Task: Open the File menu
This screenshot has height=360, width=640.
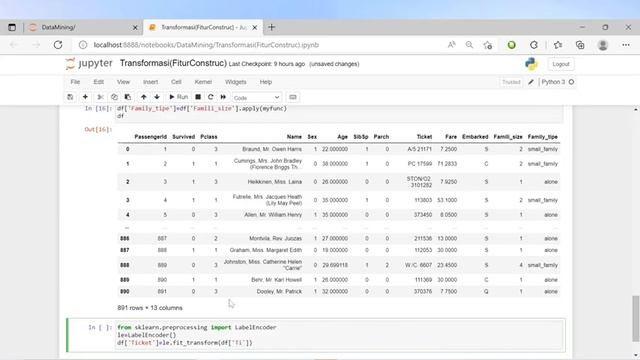Action: 75,82
